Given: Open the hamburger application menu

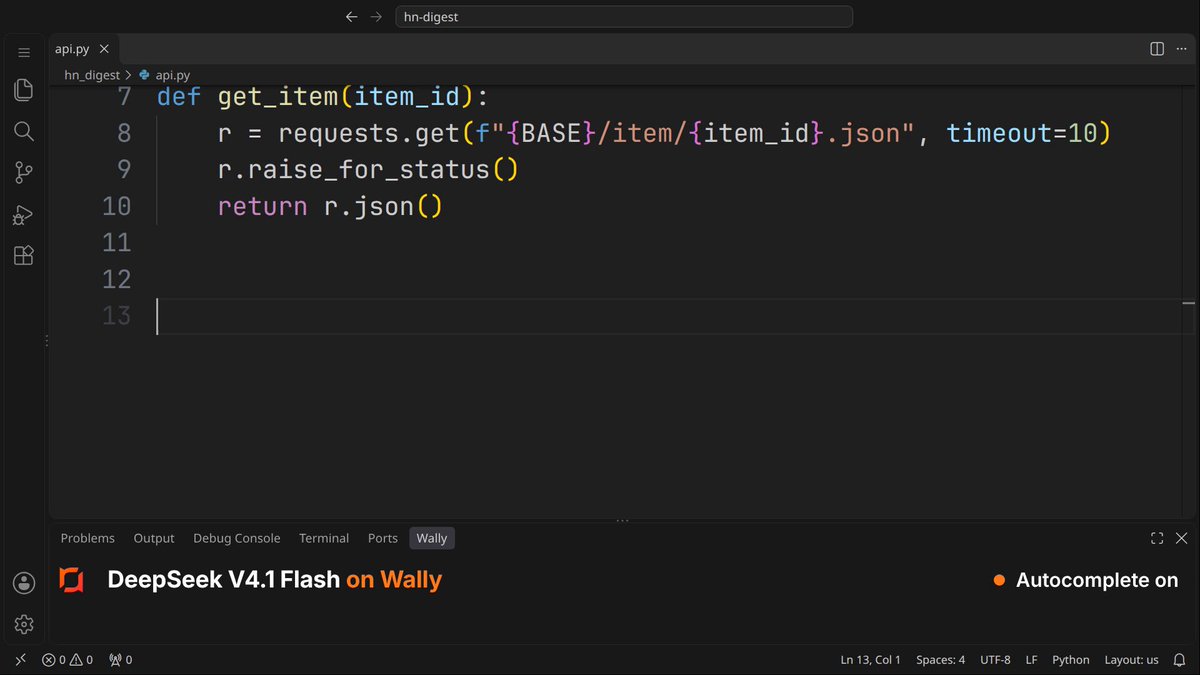Looking at the screenshot, I should (24, 52).
